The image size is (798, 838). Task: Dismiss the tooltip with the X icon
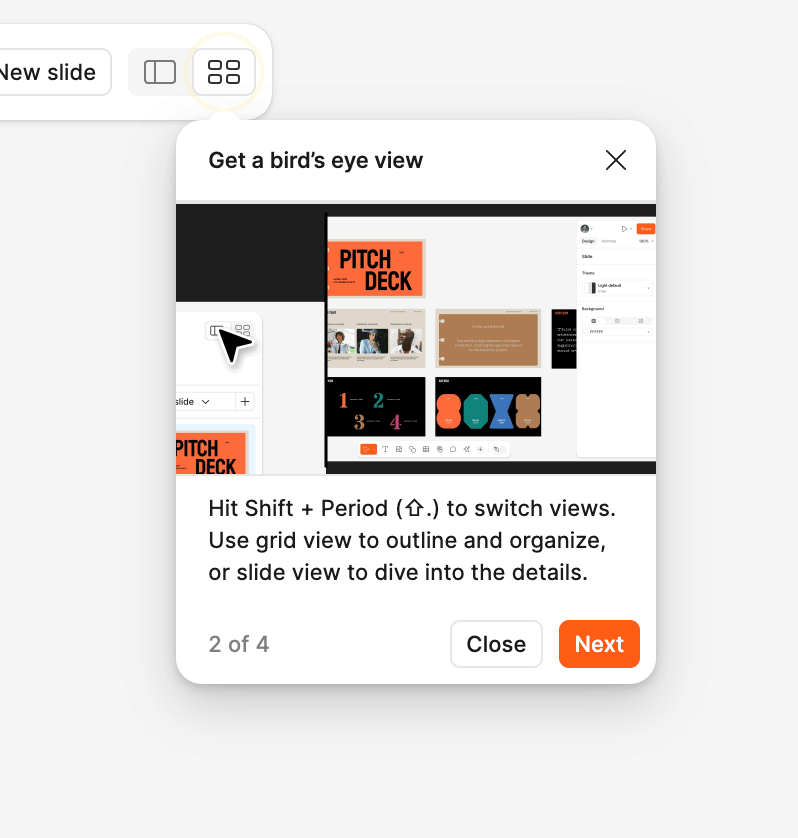(x=616, y=160)
